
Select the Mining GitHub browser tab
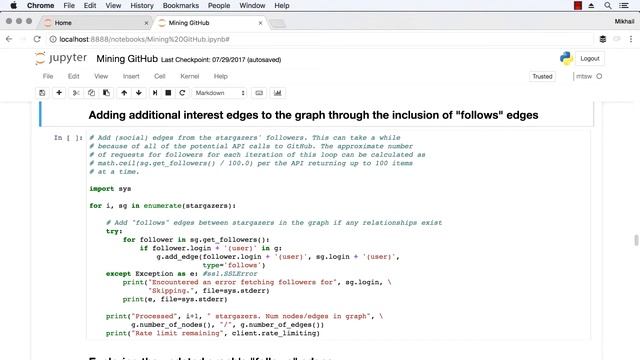(210, 23)
